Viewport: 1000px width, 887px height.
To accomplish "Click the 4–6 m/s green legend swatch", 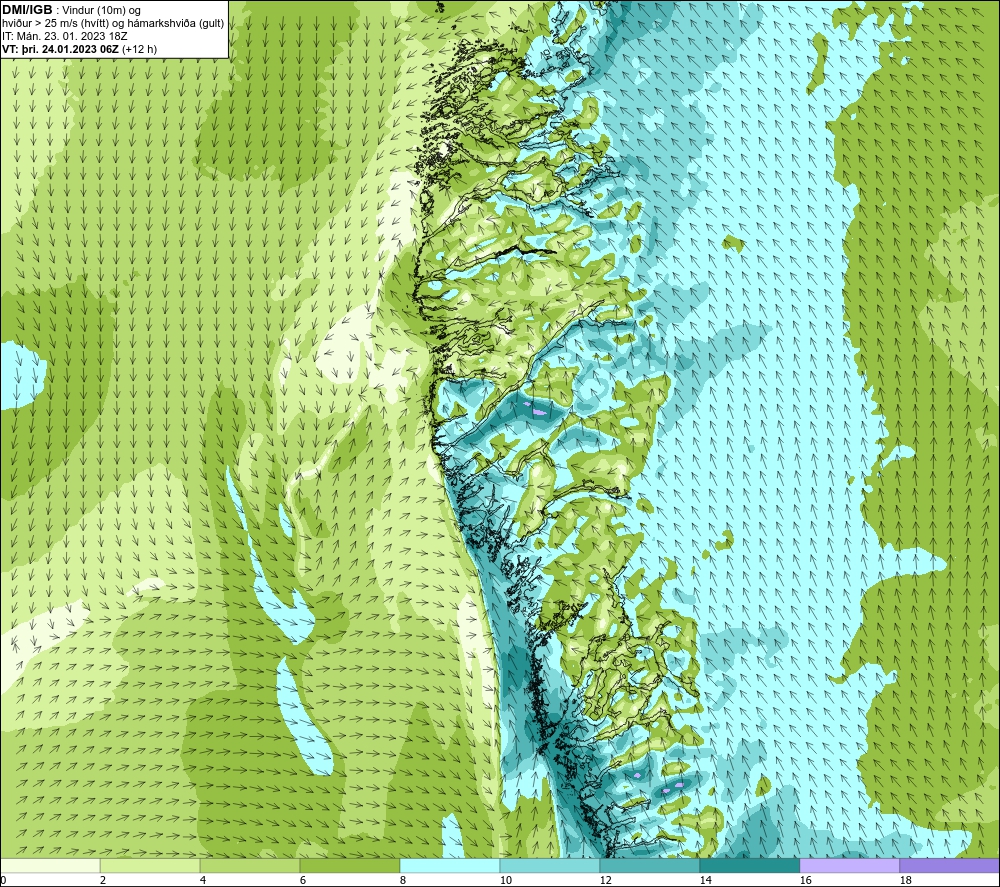I will click(250, 866).
